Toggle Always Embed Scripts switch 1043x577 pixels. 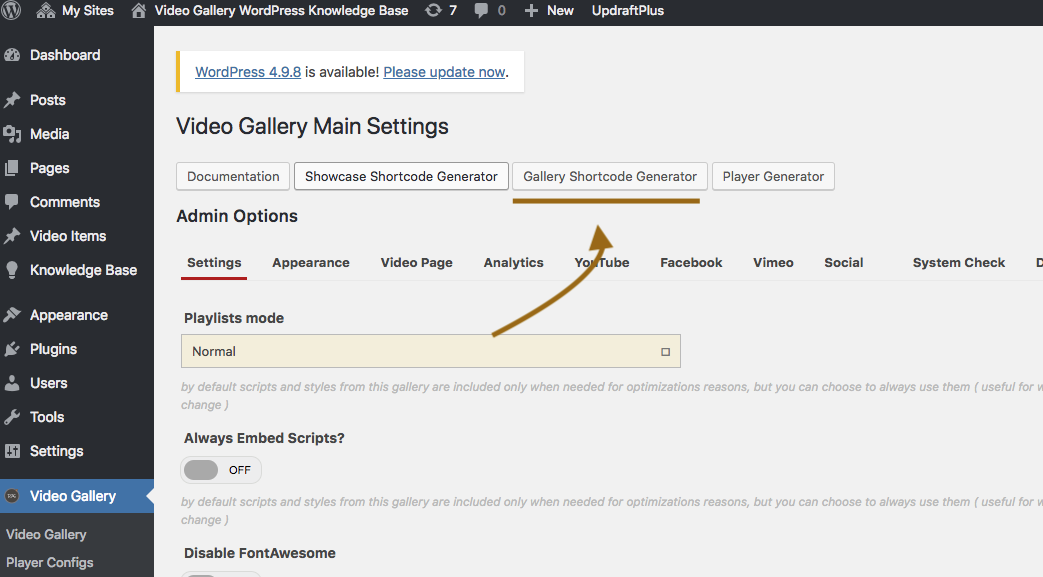pyautogui.click(x=221, y=471)
